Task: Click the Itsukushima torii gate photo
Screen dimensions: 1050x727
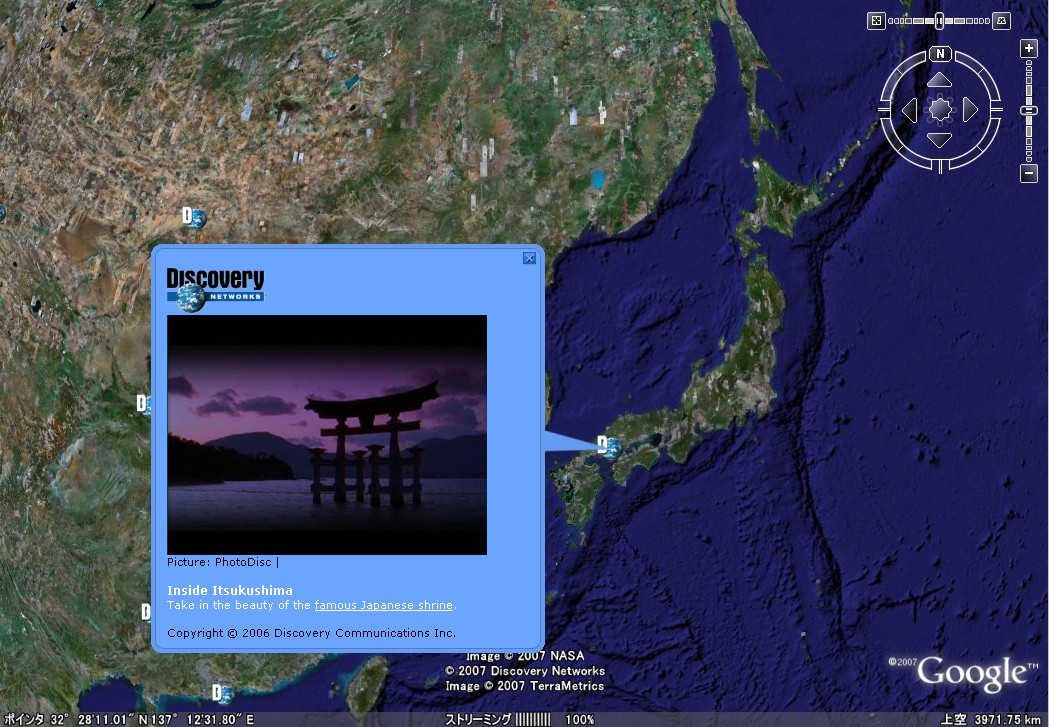Action: [327, 434]
